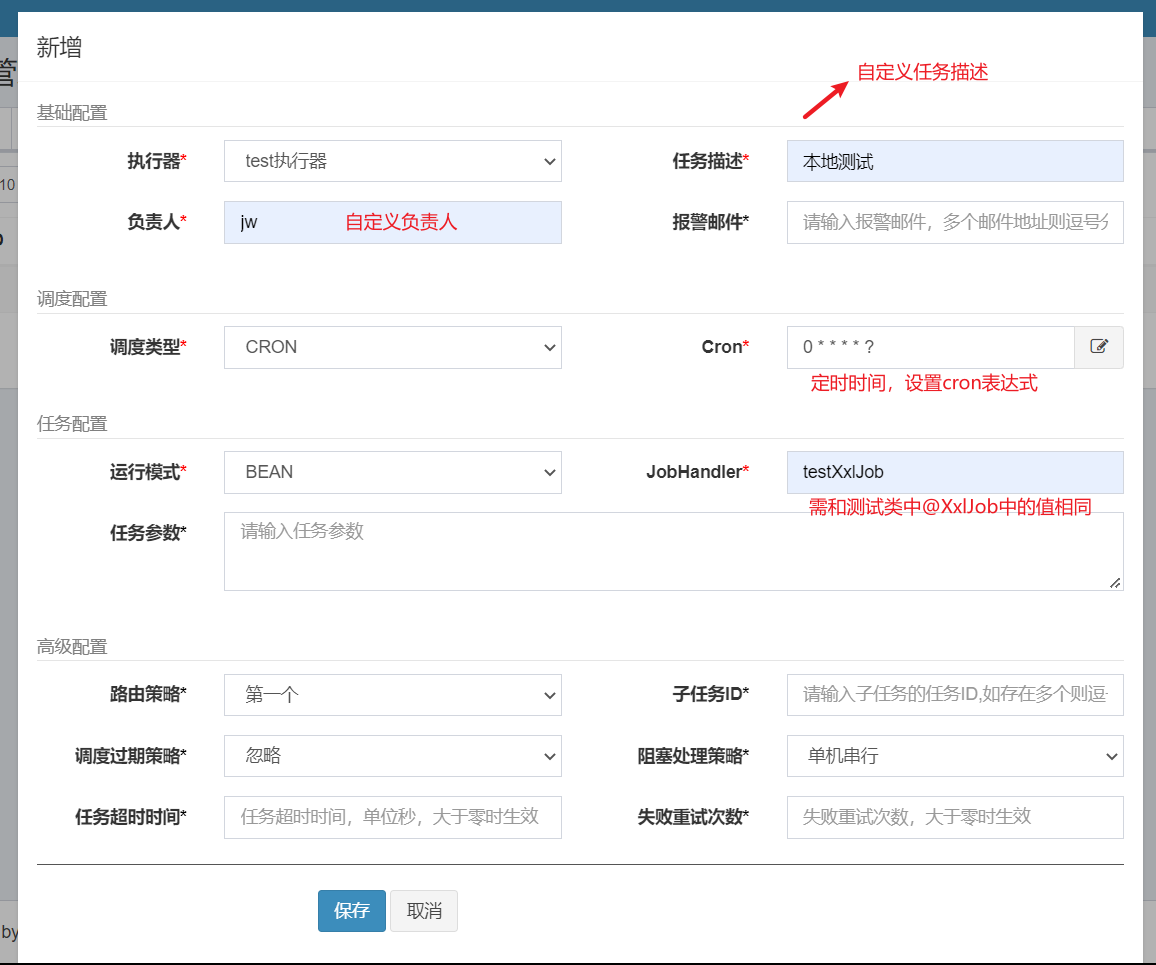The image size is (1156, 965).
Task: Open the 执行器 dropdown showing test执行器
Action: pos(392,161)
